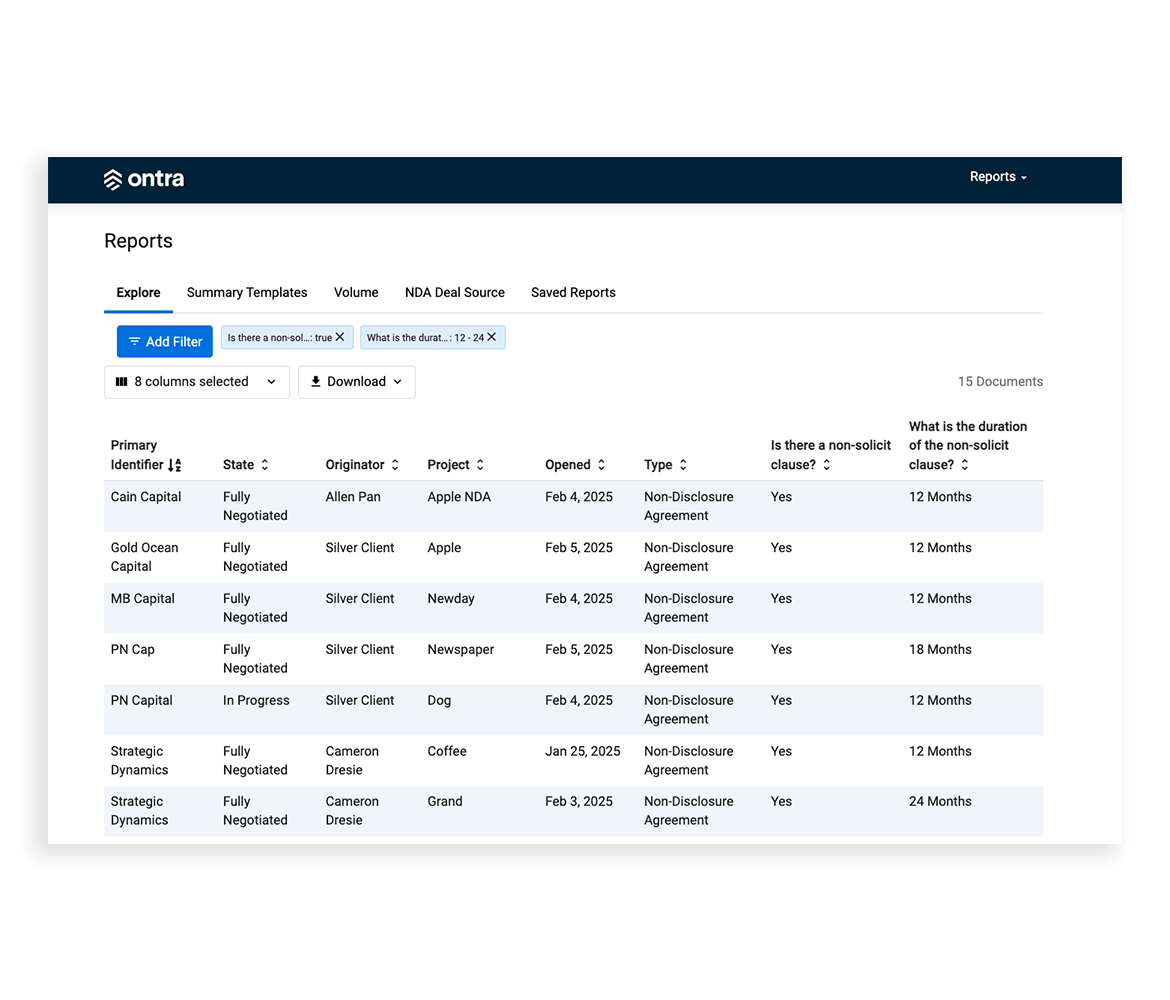Open the Reports navigation dropdown
The width and height of the screenshot is (1170, 1000).
tap(996, 176)
